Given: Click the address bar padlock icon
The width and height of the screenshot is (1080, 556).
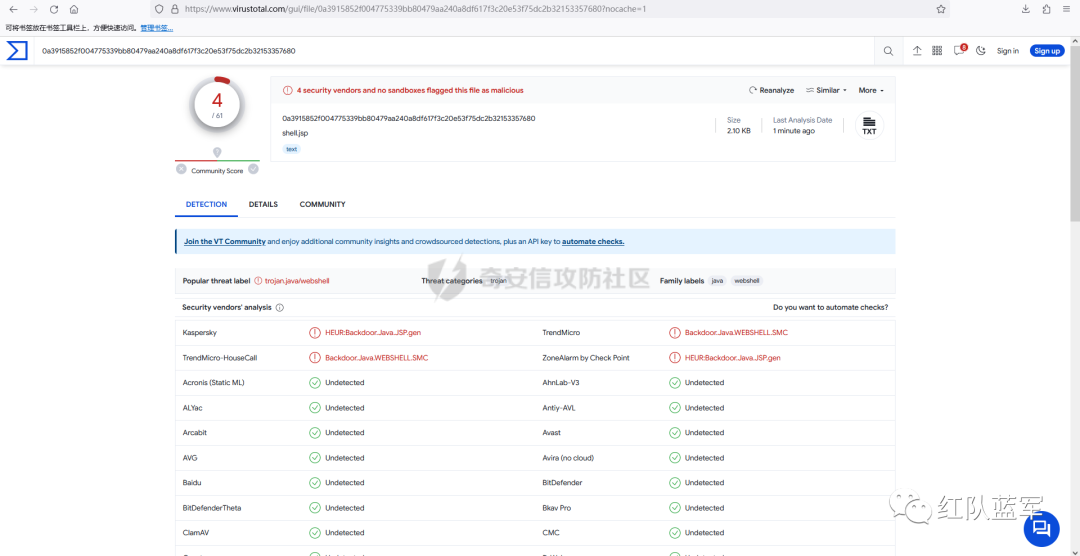Looking at the screenshot, I should click(x=174, y=10).
